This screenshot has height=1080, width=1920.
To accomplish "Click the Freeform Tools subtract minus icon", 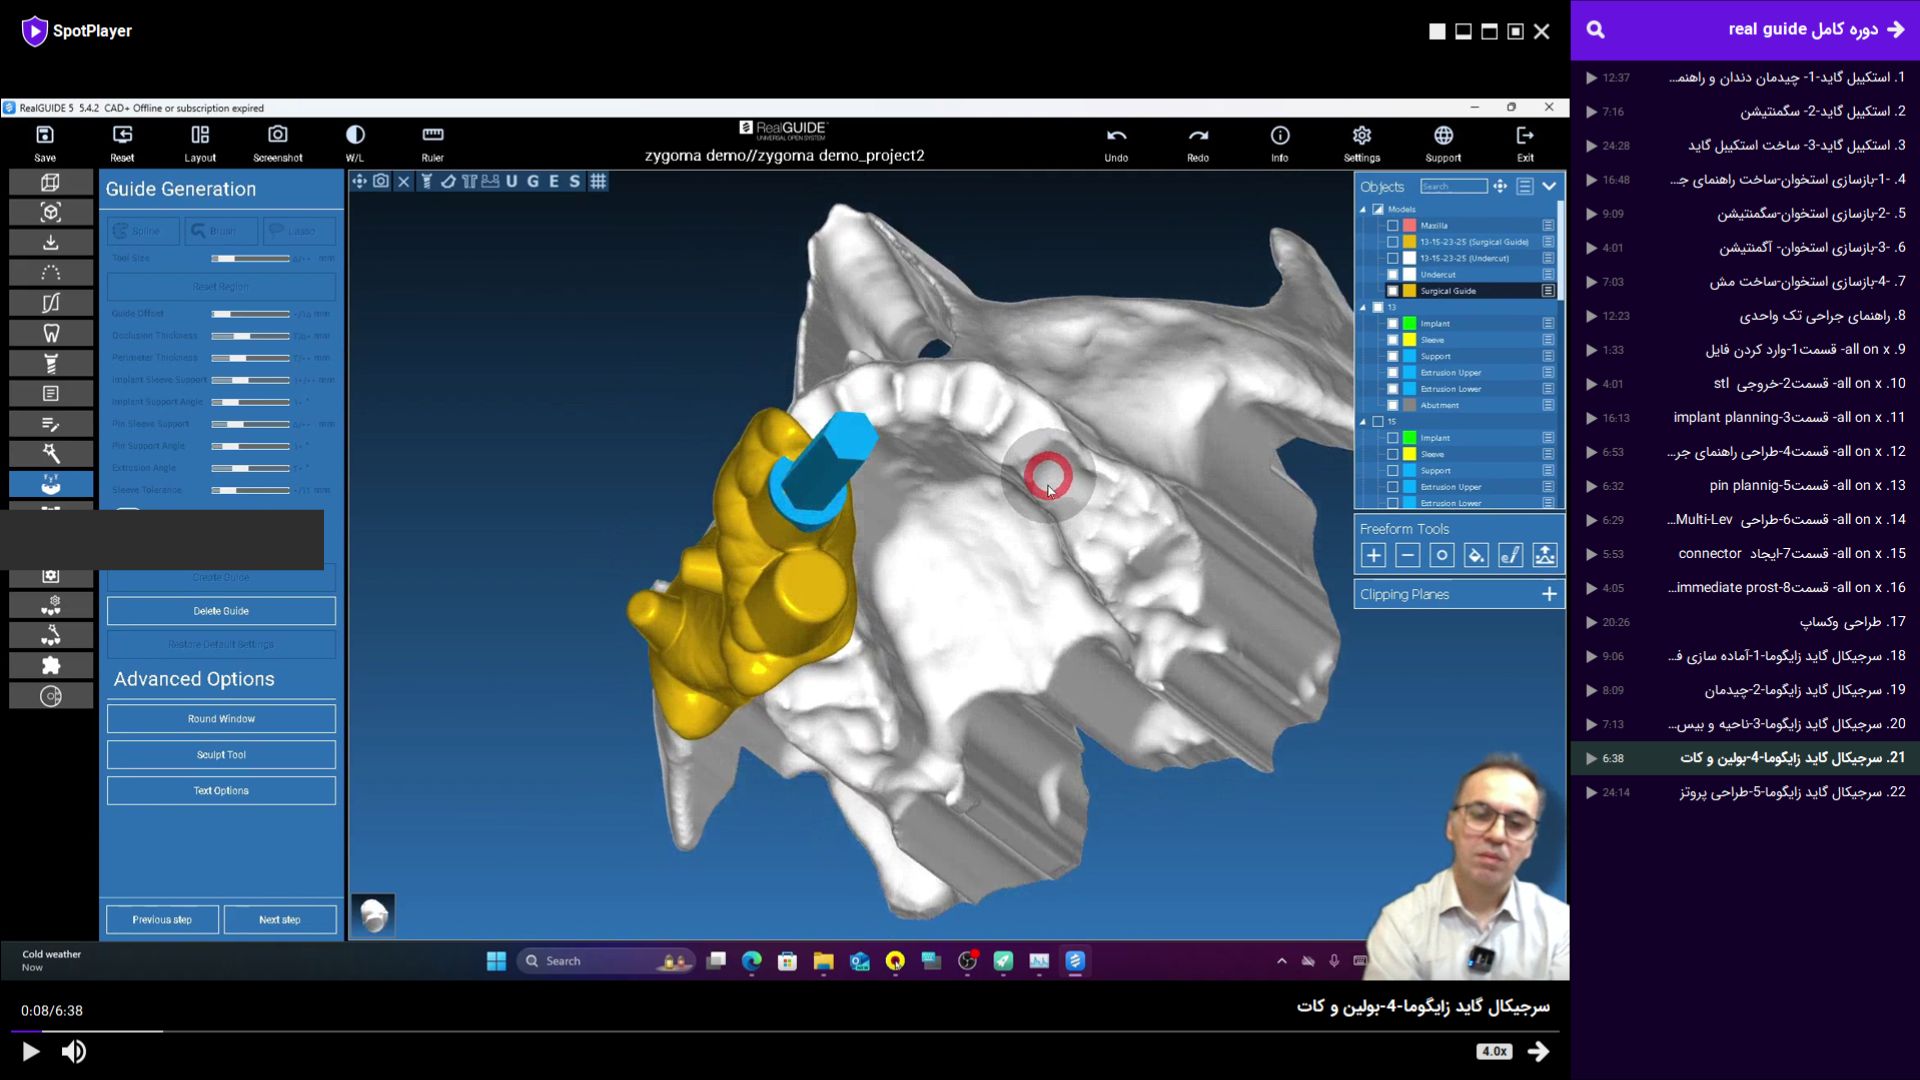I will click(1407, 555).
